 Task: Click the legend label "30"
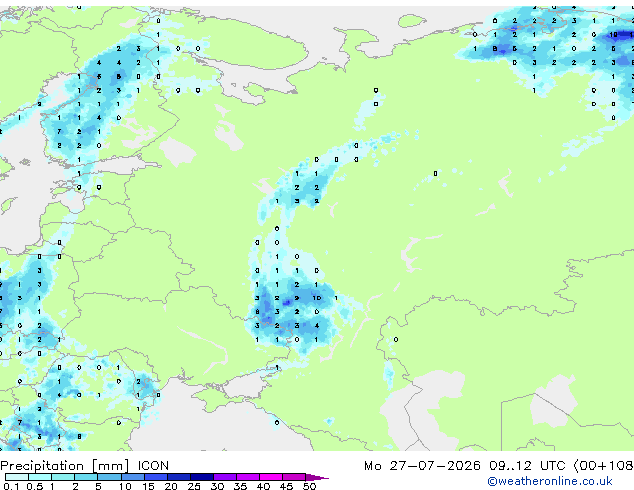[x=217, y=486]
